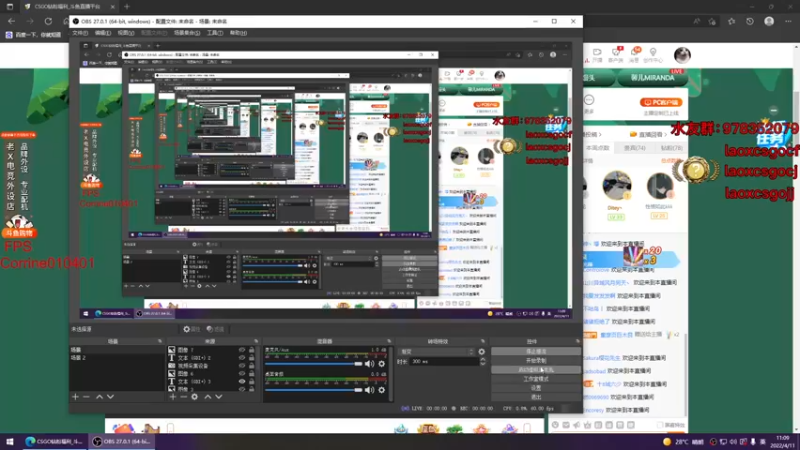Open the 更多 more options circle
This screenshot has width=800, height=450.
click(x=589, y=100)
